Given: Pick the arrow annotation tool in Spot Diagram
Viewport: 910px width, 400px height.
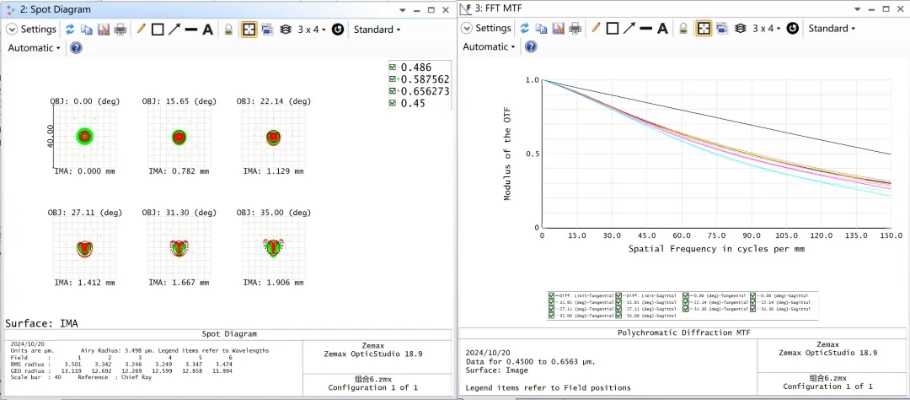Looking at the screenshot, I should click(x=174, y=29).
